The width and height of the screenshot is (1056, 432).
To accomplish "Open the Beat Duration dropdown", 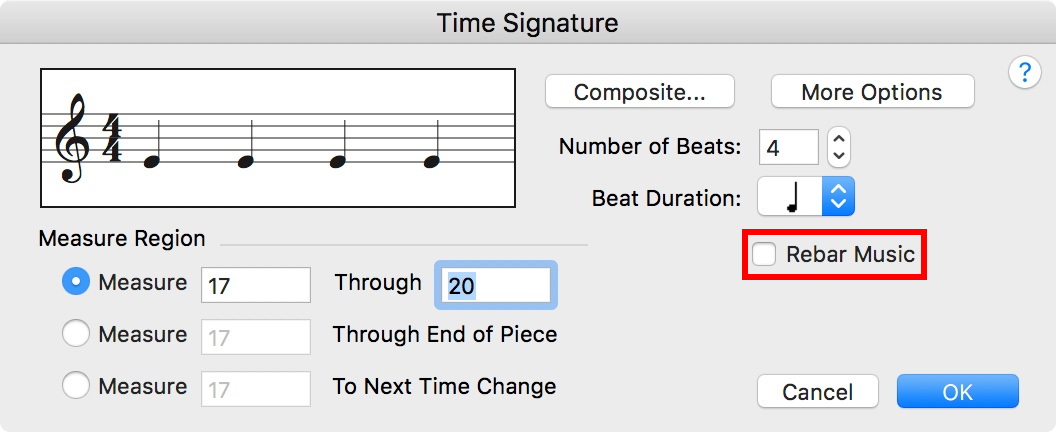I will pos(837,197).
